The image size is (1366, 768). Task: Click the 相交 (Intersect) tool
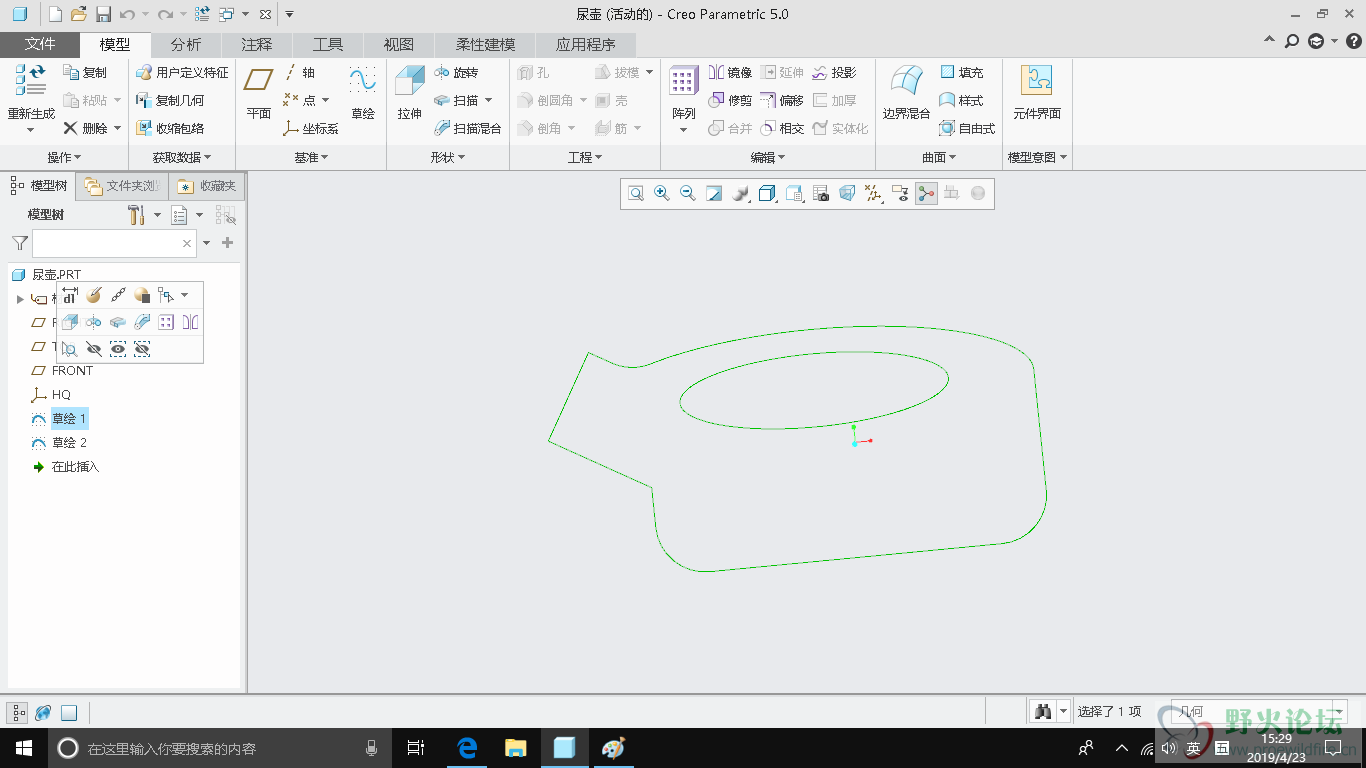[782, 129]
